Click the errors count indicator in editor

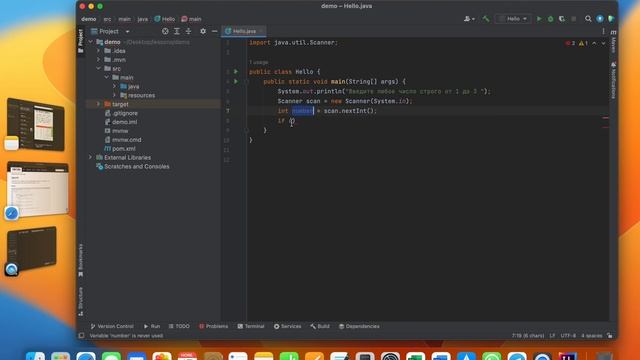coord(570,43)
